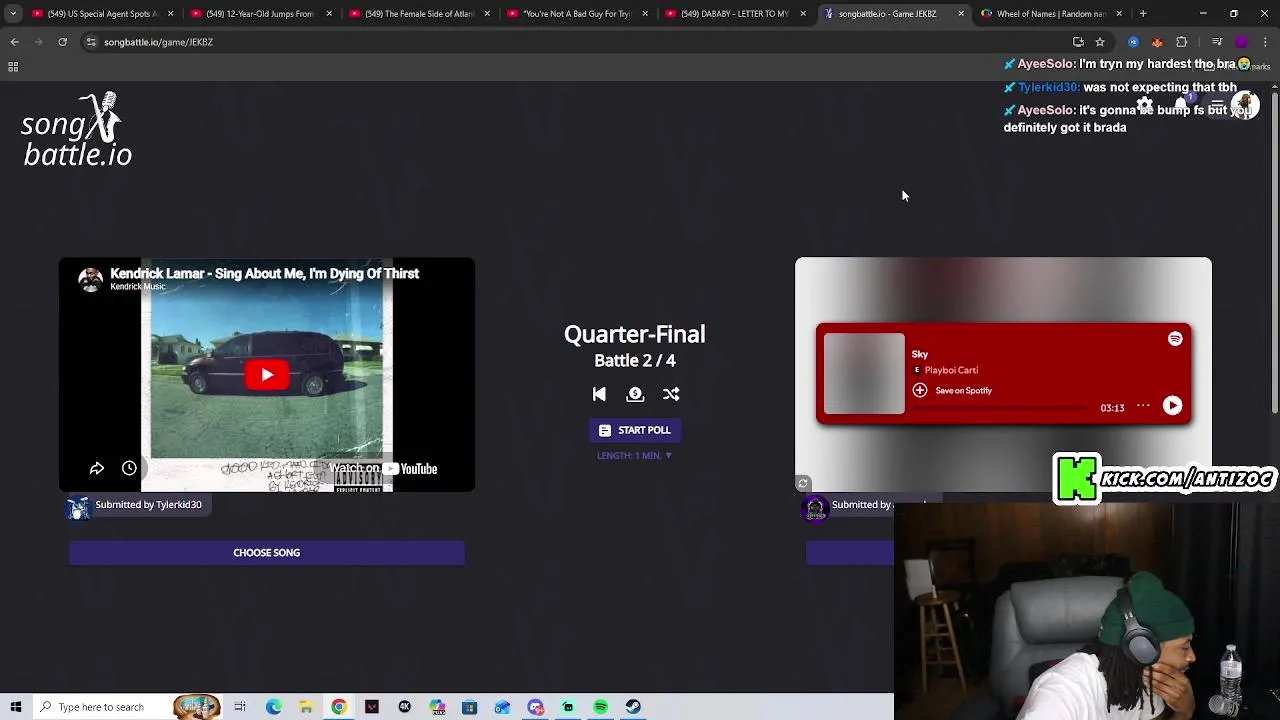The height and width of the screenshot is (720, 1280).
Task: Click the Save on Spotify plus icon
Action: [x=920, y=390]
